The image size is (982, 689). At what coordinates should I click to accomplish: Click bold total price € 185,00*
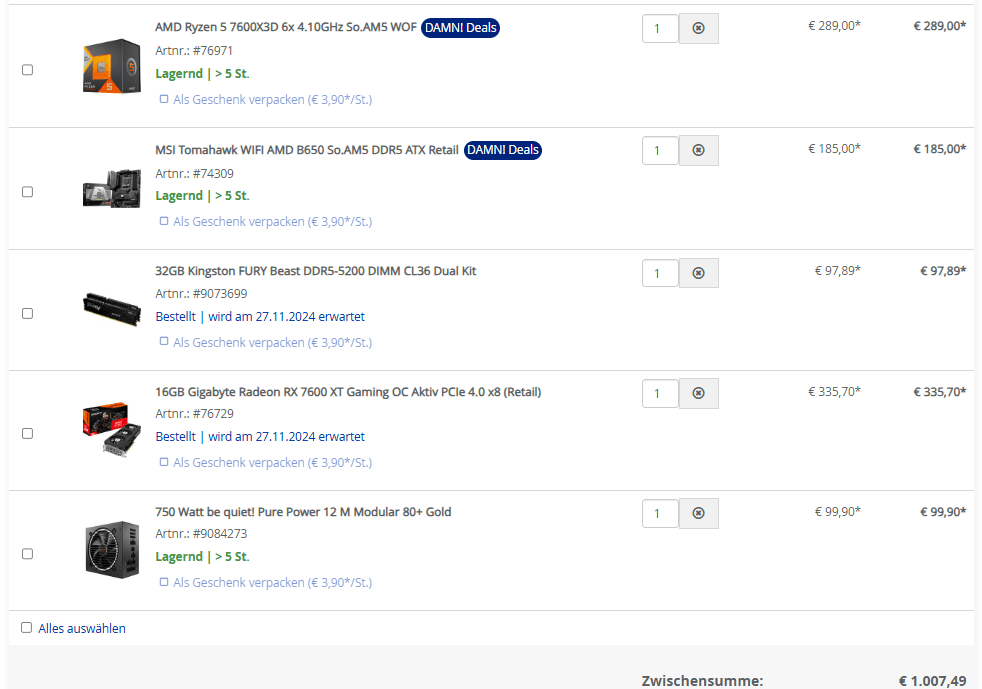(x=939, y=148)
